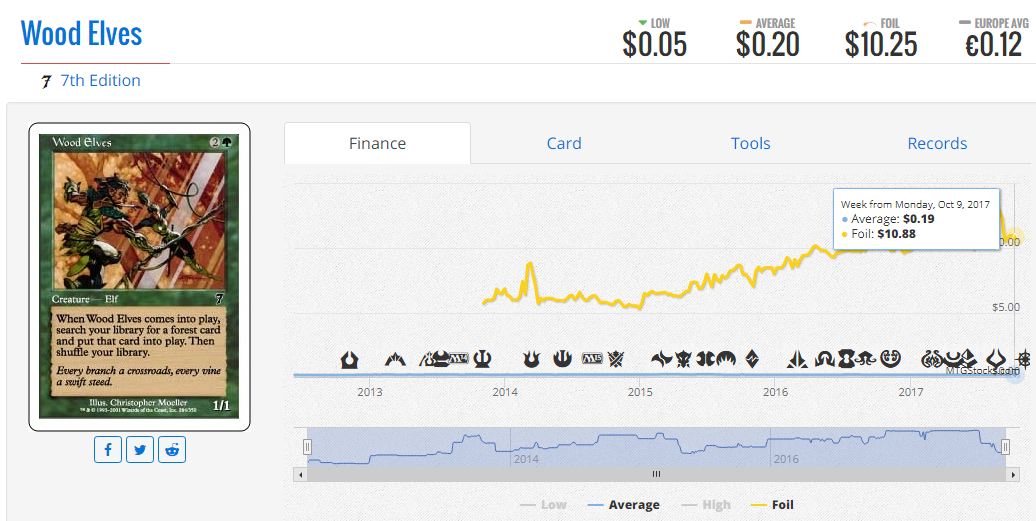Click the 2015 x-axis year label
Screen dimensions: 1036x521
coord(640,392)
